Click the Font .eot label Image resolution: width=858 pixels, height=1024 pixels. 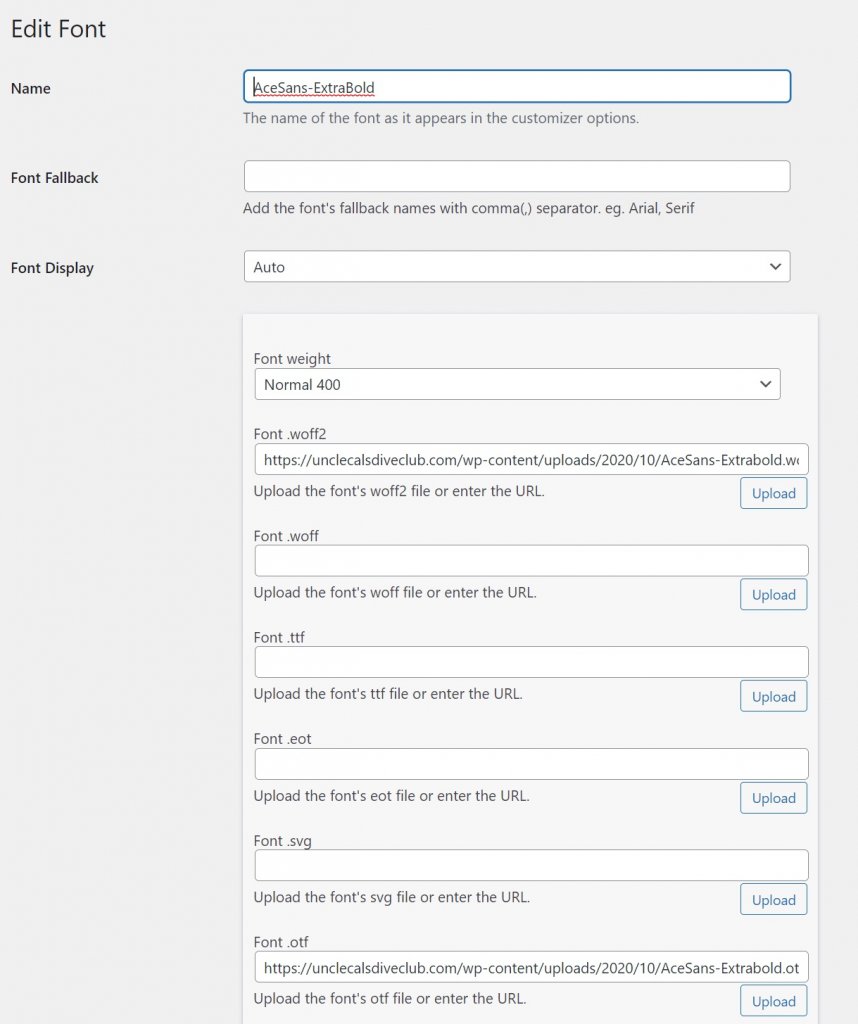(282, 739)
